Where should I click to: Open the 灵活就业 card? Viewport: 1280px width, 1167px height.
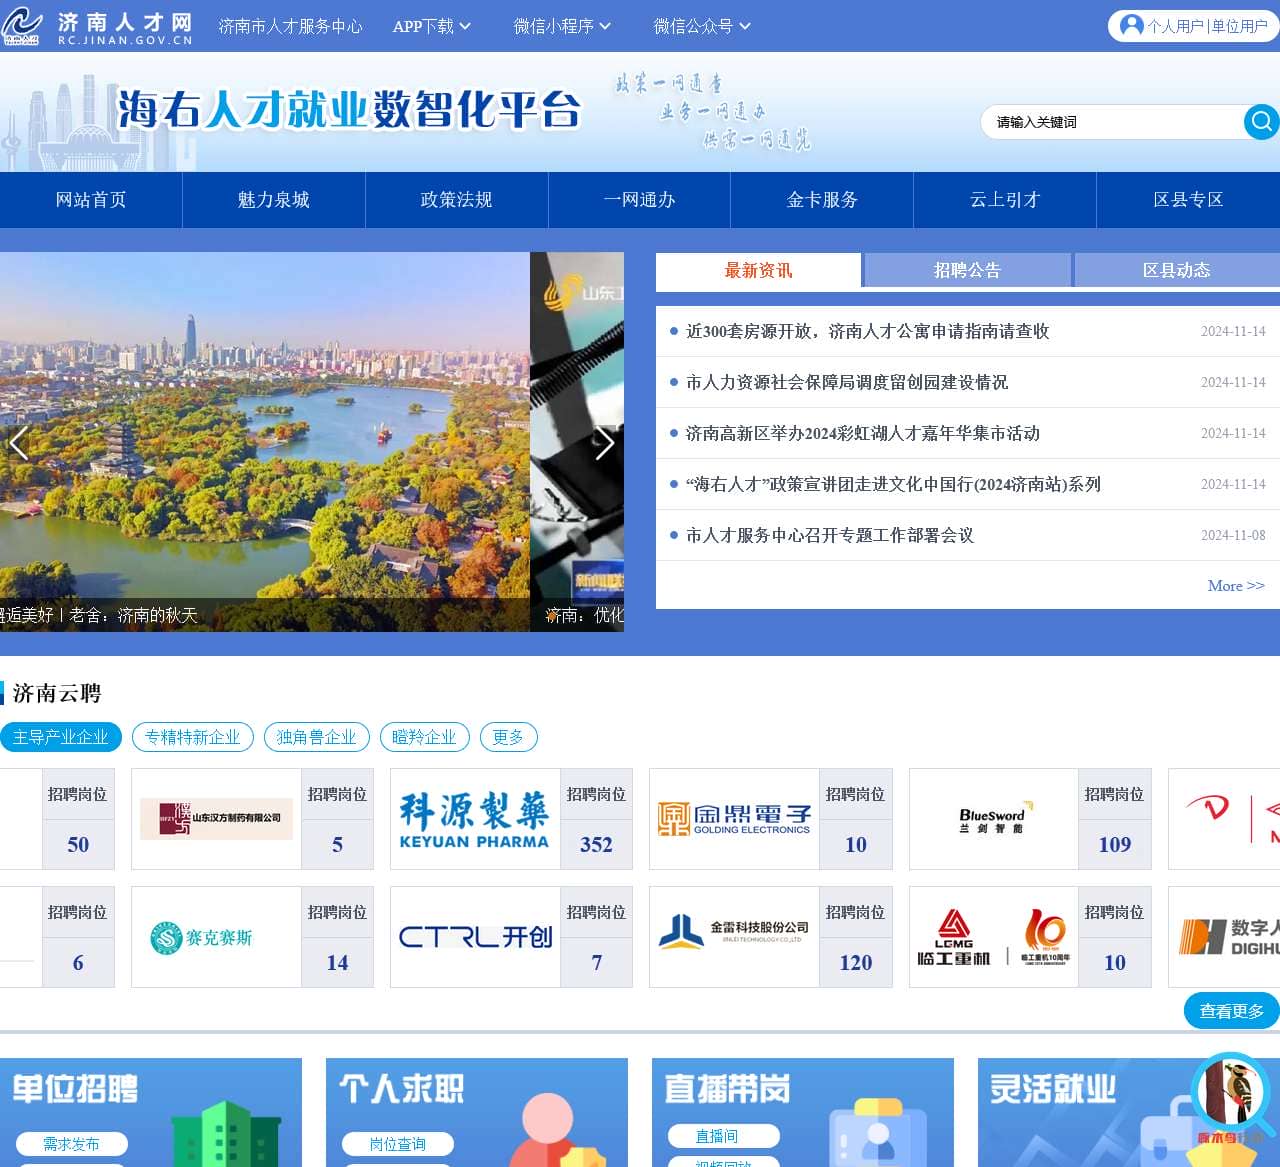[x=1128, y=1112]
